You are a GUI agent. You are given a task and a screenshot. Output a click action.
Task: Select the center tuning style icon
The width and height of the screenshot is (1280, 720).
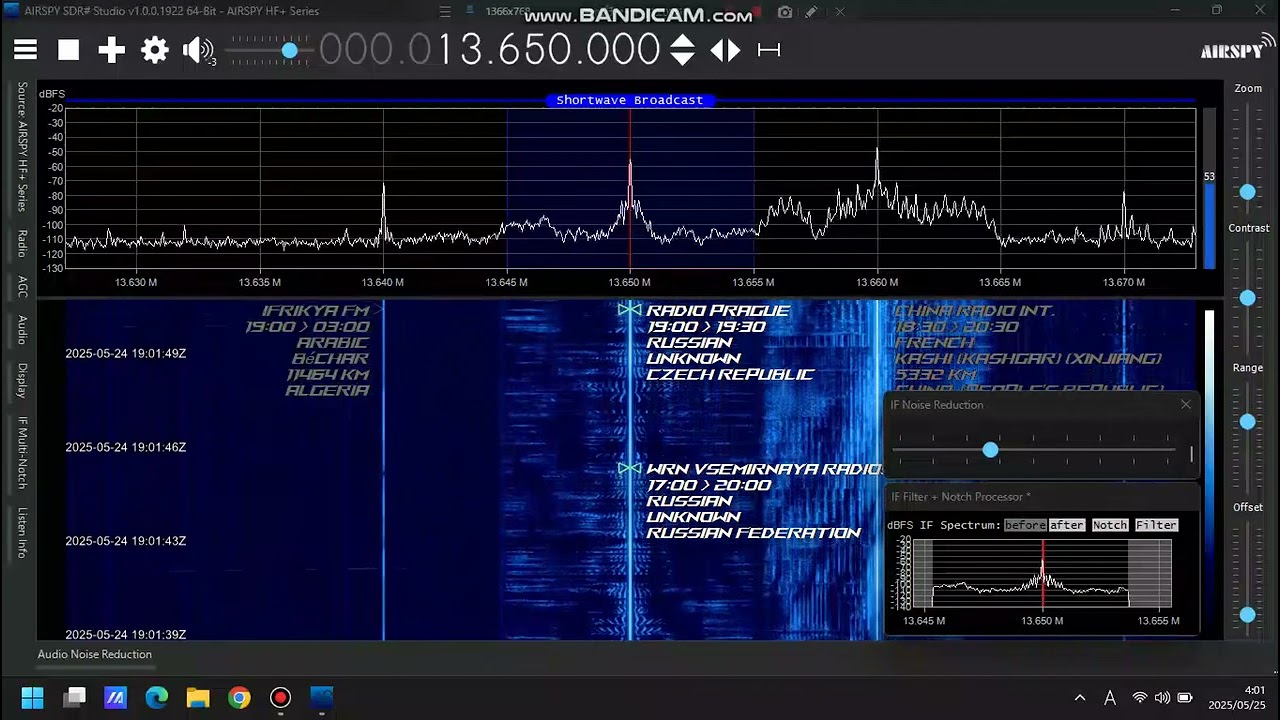[x=769, y=50]
